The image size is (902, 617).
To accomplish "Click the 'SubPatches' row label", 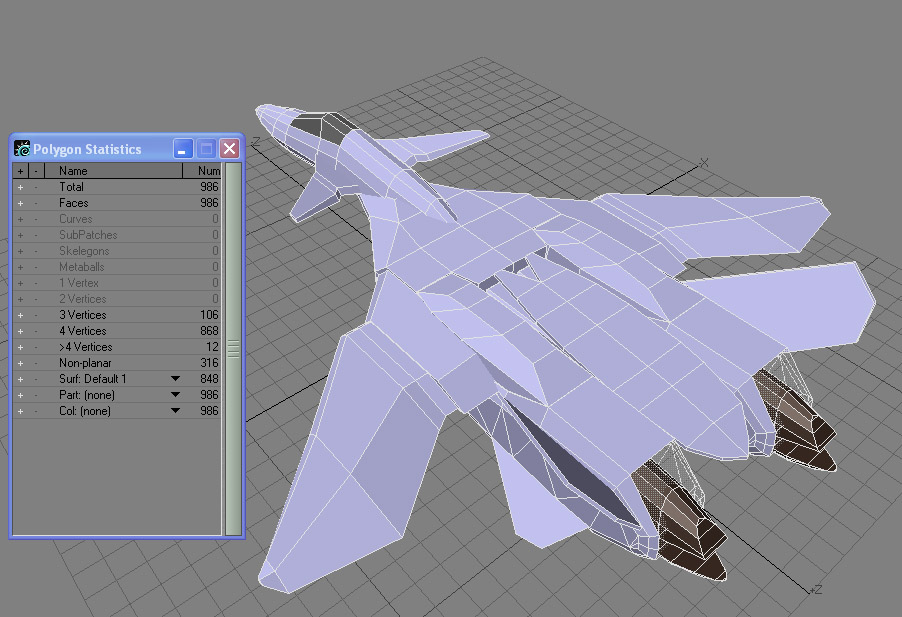I will (88, 235).
